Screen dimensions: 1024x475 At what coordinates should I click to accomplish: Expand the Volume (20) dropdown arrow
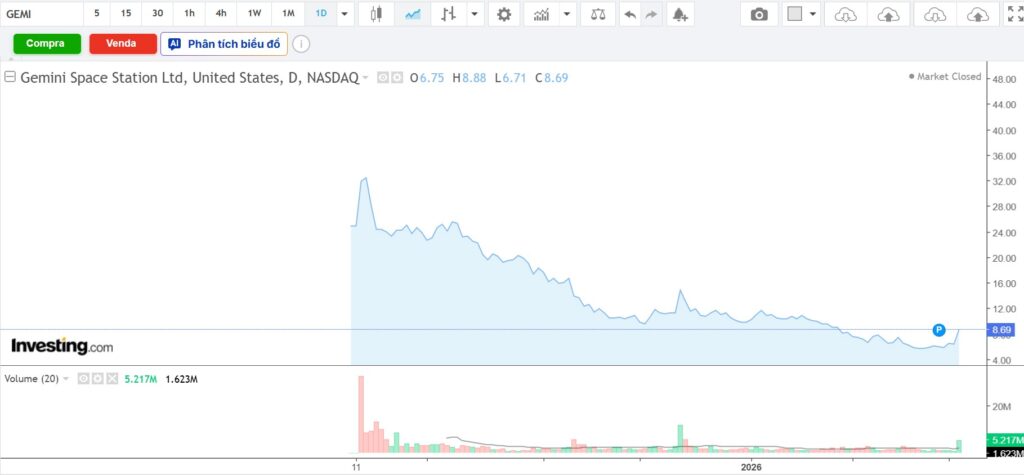[x=65, y=379]
